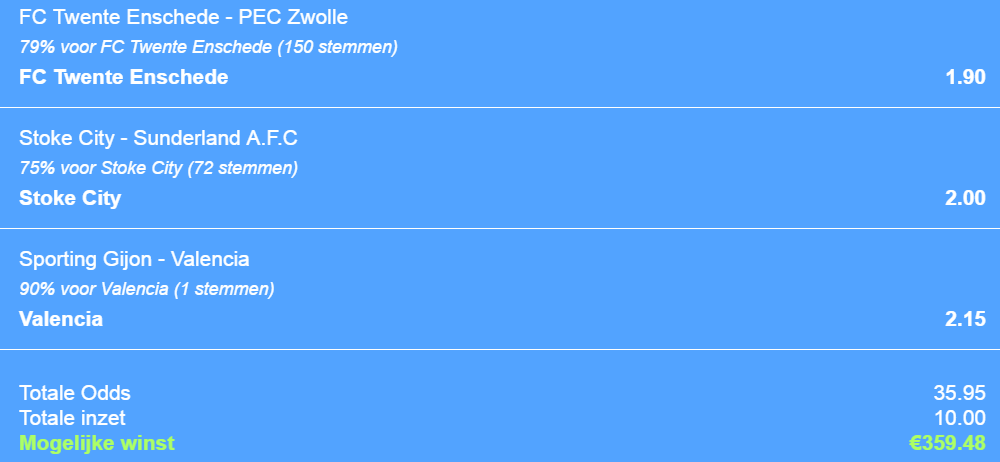The width and height of the screenshot is (1000, 462).
Task: Click the 90% voor Valencia vote text
Action: (146, 289)
